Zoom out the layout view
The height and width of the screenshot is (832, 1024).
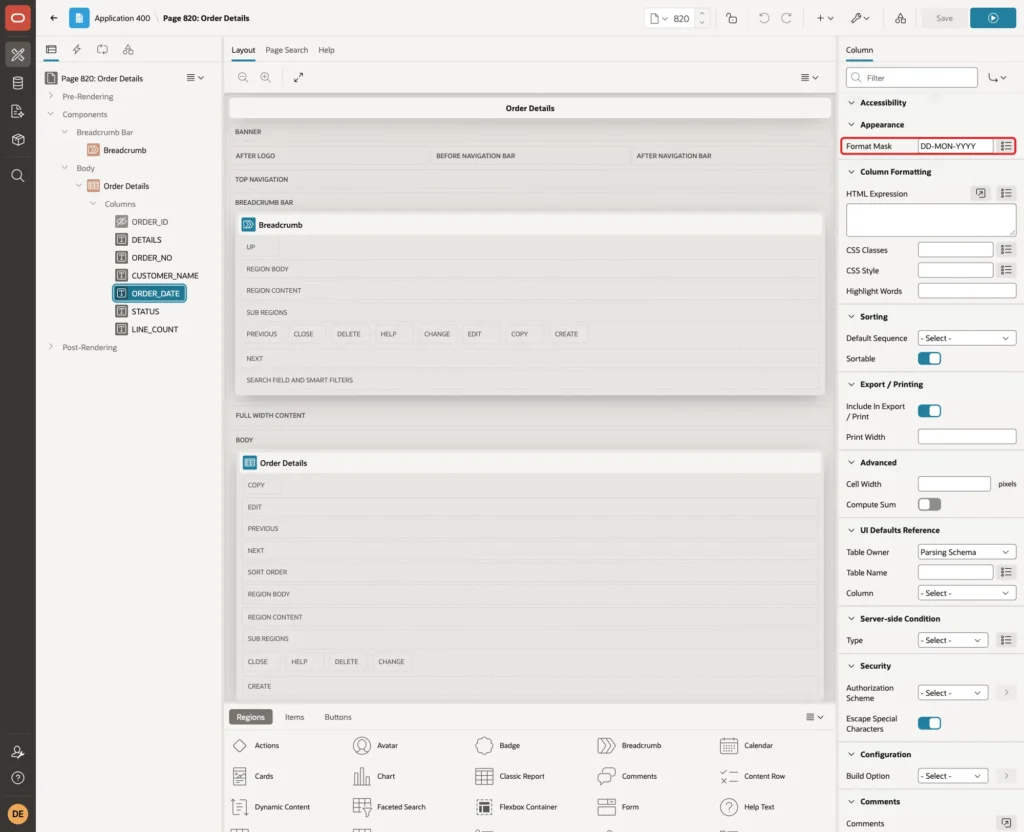[x=243, y=77]
